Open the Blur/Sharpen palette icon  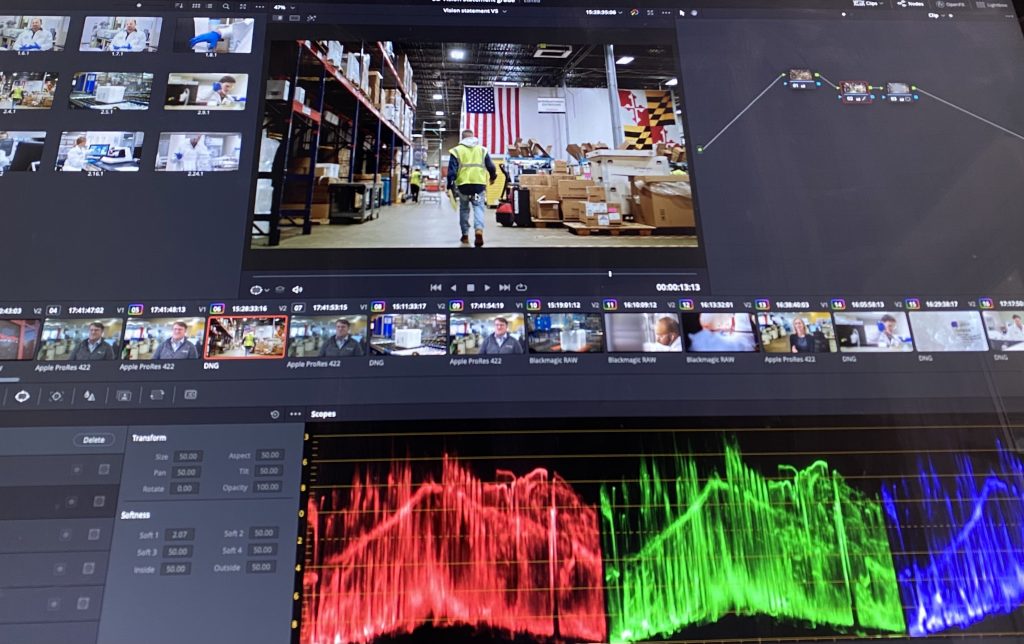pos(89,396)
